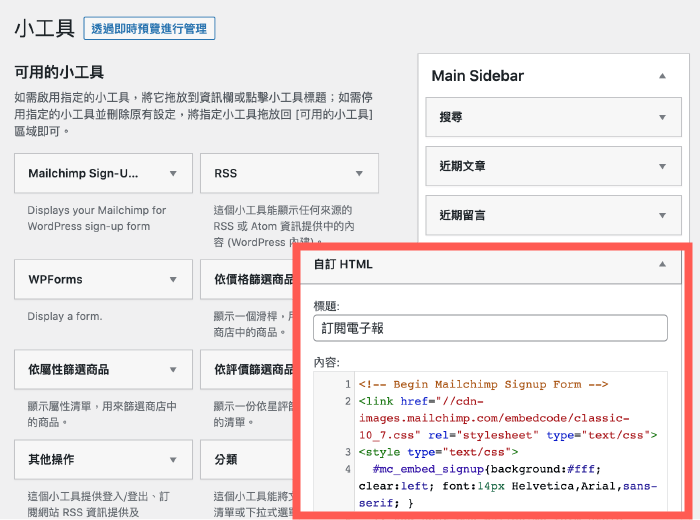Click the style type code on line 3
Viewport: 700px width, 520px height.
(438, 452)
